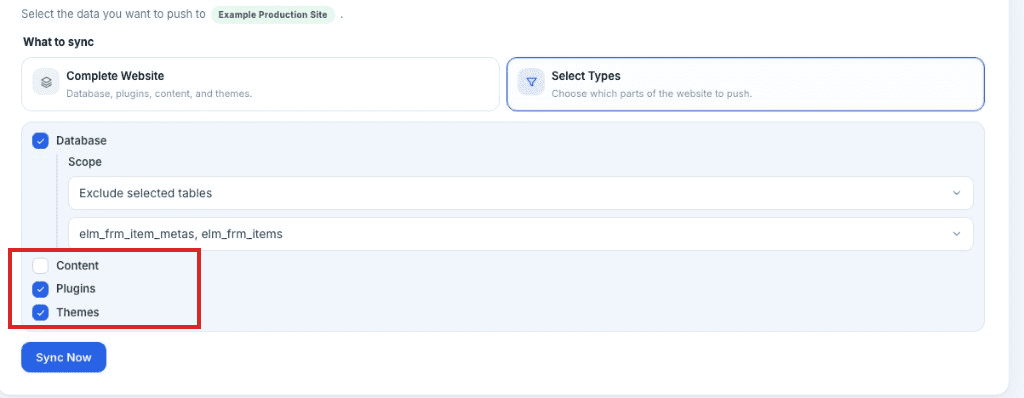Uncheck the Database checkbox
This screenshot has width=1024, height=398.
[40, 141]
